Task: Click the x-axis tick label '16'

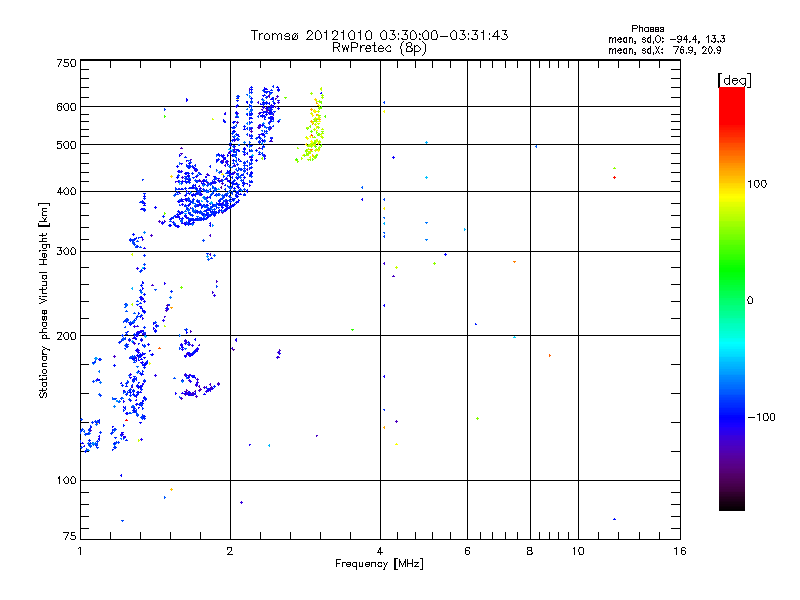Action: pos(680,551)
